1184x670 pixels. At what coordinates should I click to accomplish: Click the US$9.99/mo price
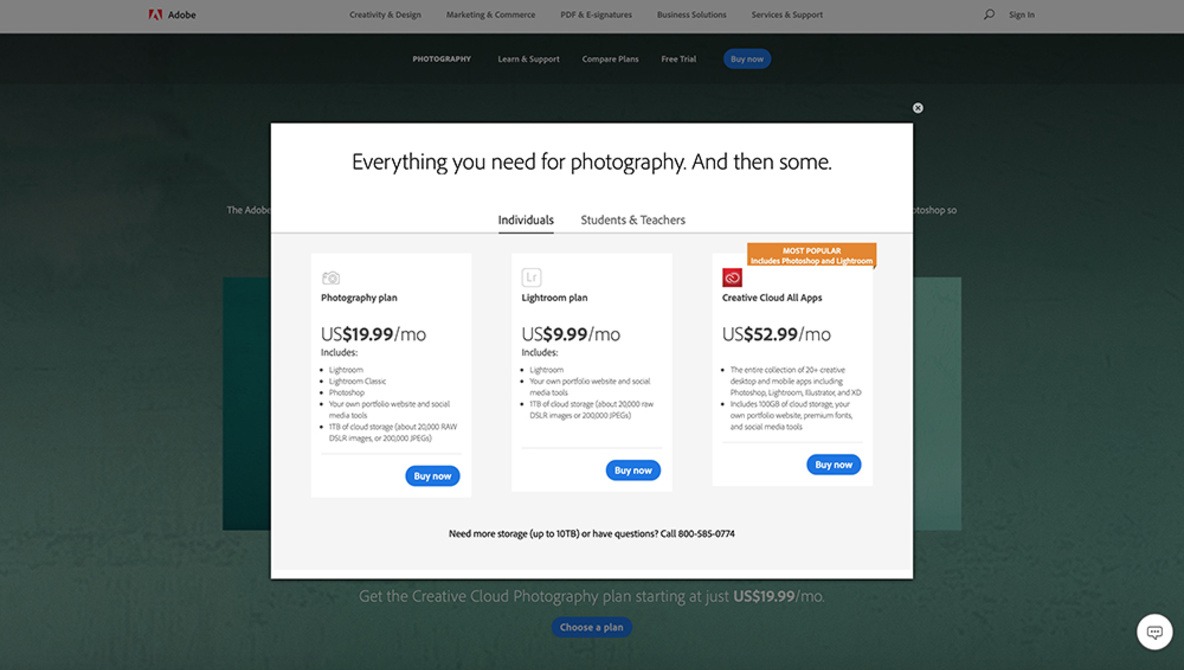571,334
